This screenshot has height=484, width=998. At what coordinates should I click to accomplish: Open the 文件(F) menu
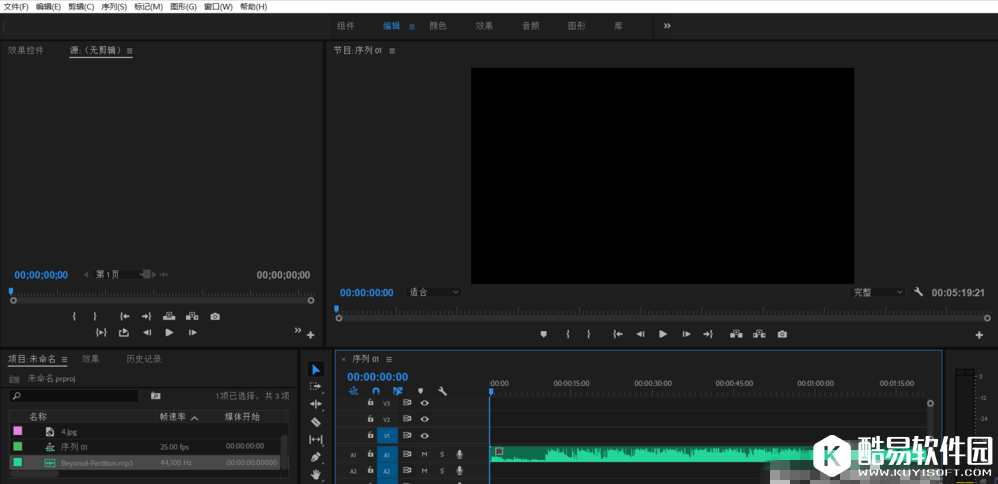[x=16, y=6]
